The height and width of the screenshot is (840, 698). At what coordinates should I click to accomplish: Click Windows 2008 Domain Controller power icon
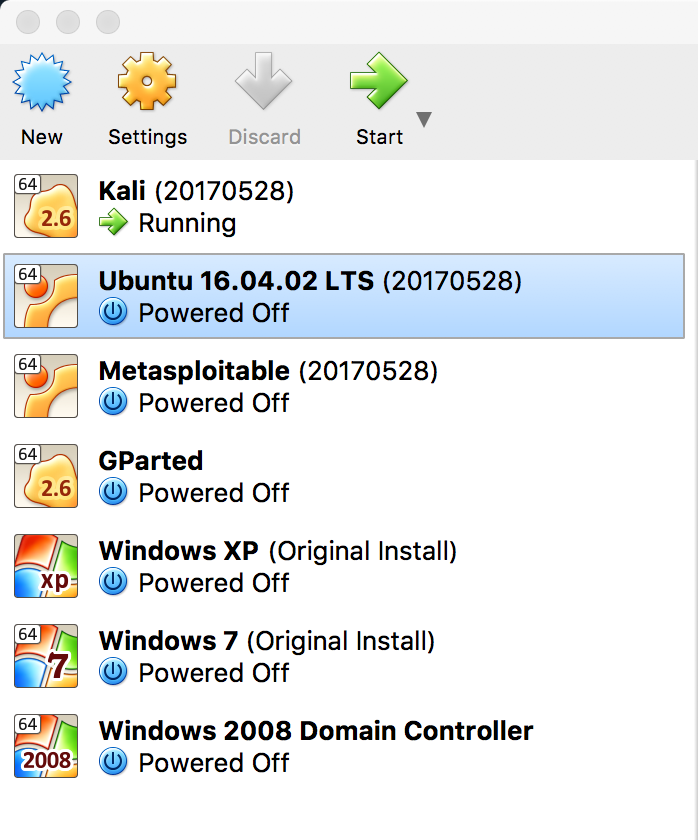tap(113, 762)
